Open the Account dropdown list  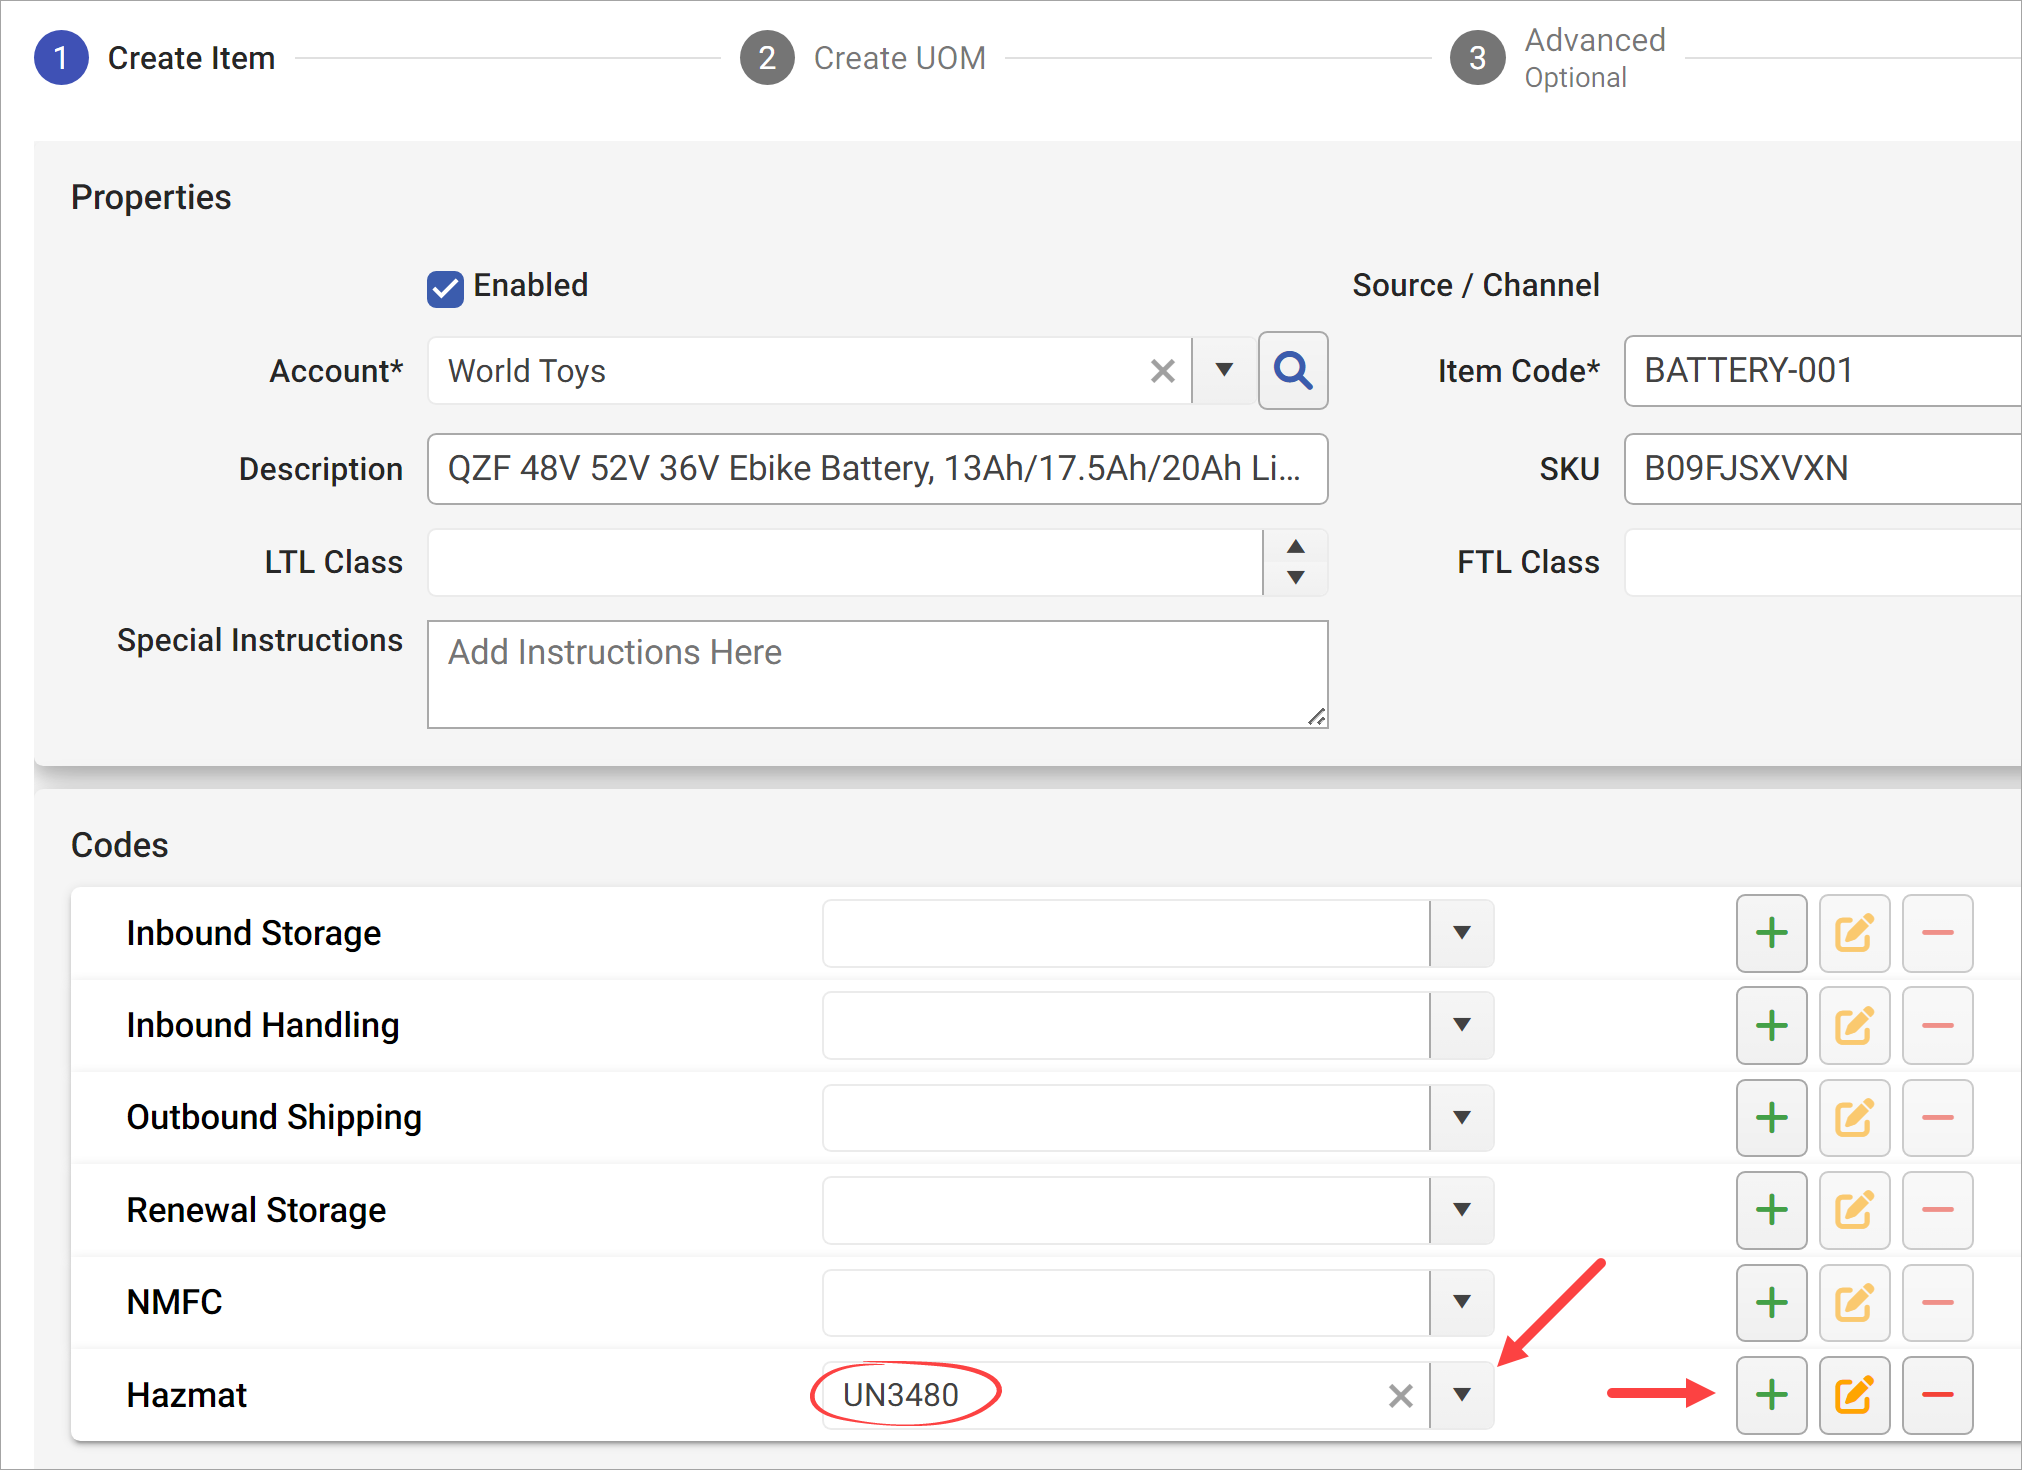coord(1222,370)
